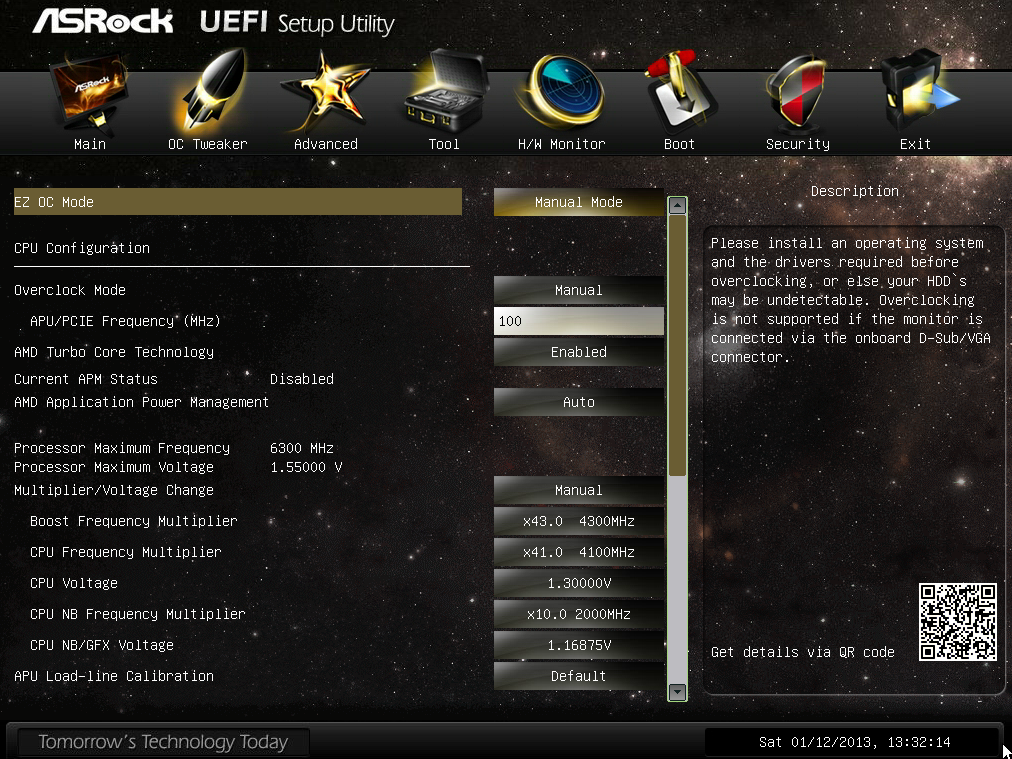Change AMD Application Power Management Auto value
Image resolution: width=1012 pixels, height=759 pixels.
click(579, 402)
